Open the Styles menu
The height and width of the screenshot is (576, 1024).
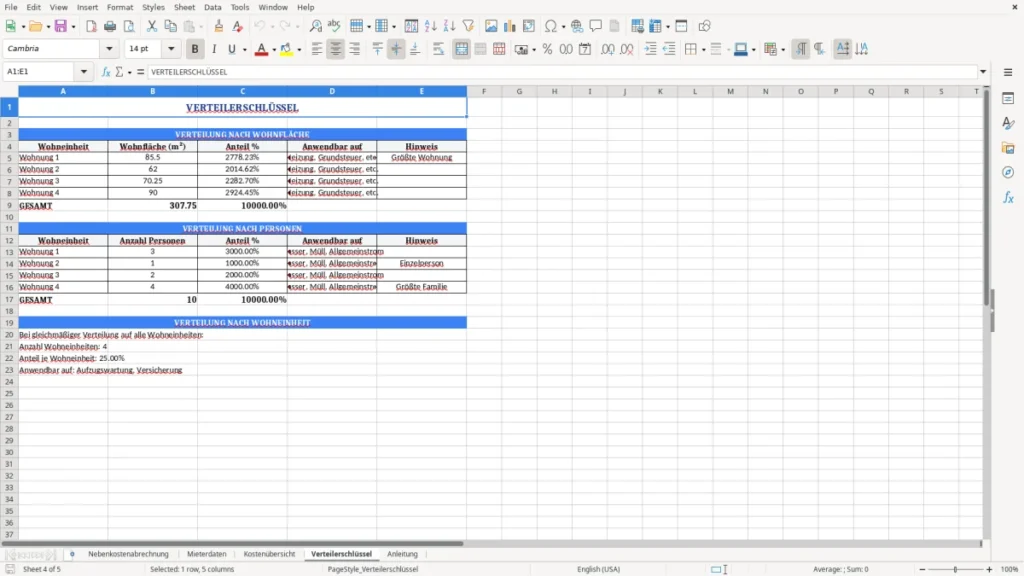[153, 7]
